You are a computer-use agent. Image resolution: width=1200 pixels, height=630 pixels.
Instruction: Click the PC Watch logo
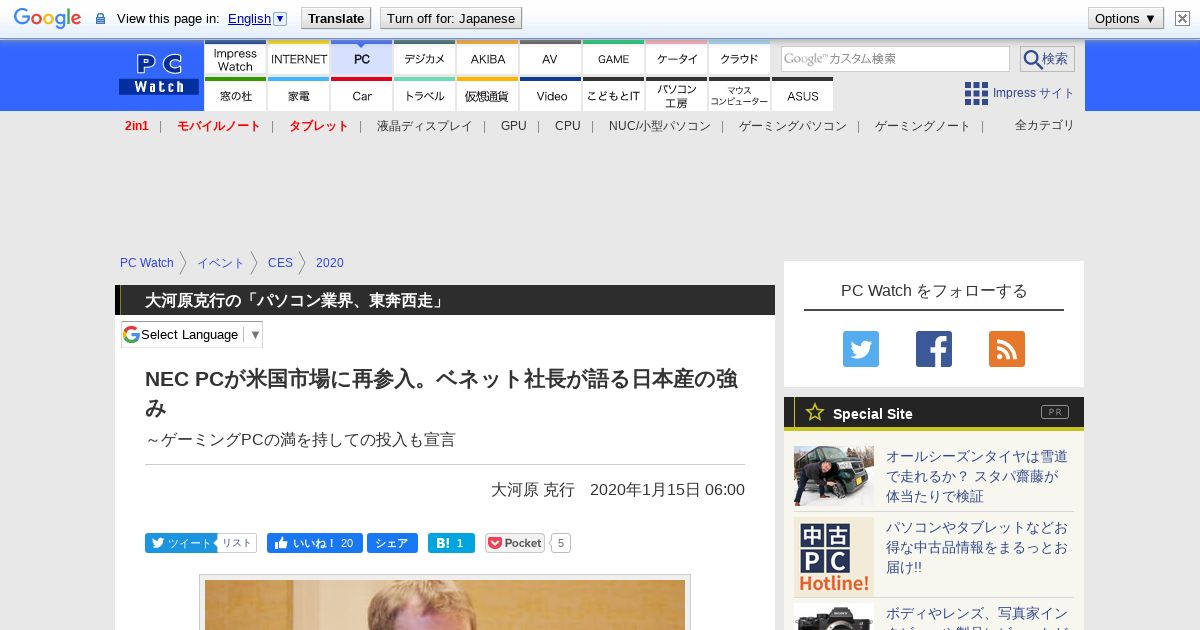159,73
